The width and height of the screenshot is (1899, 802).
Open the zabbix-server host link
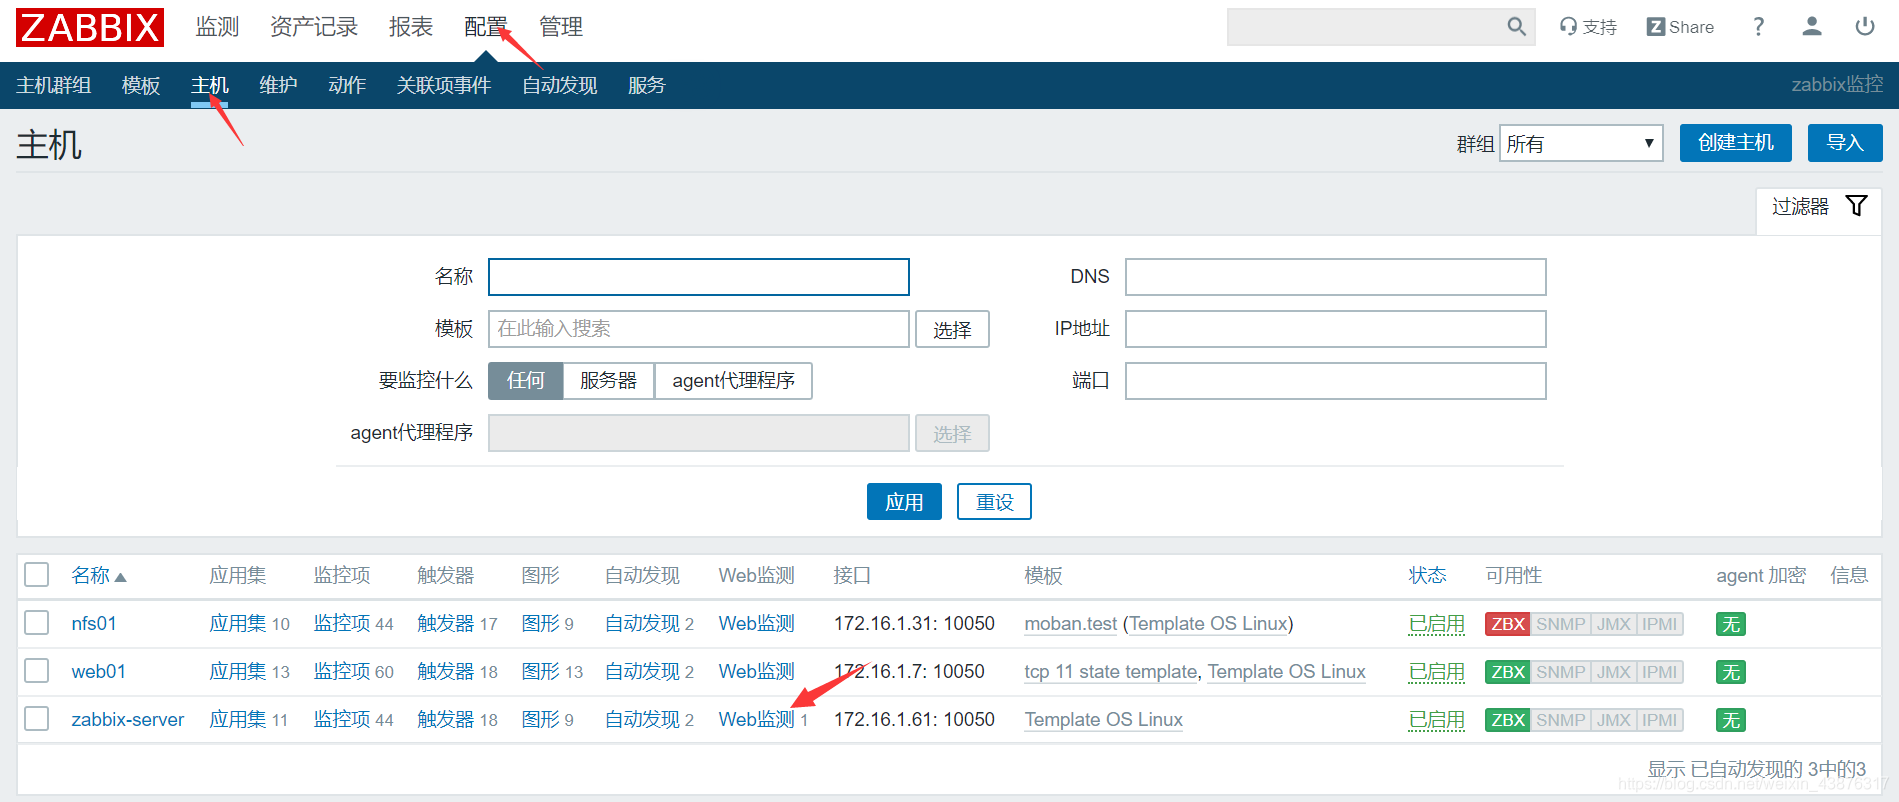pos(128,720)
